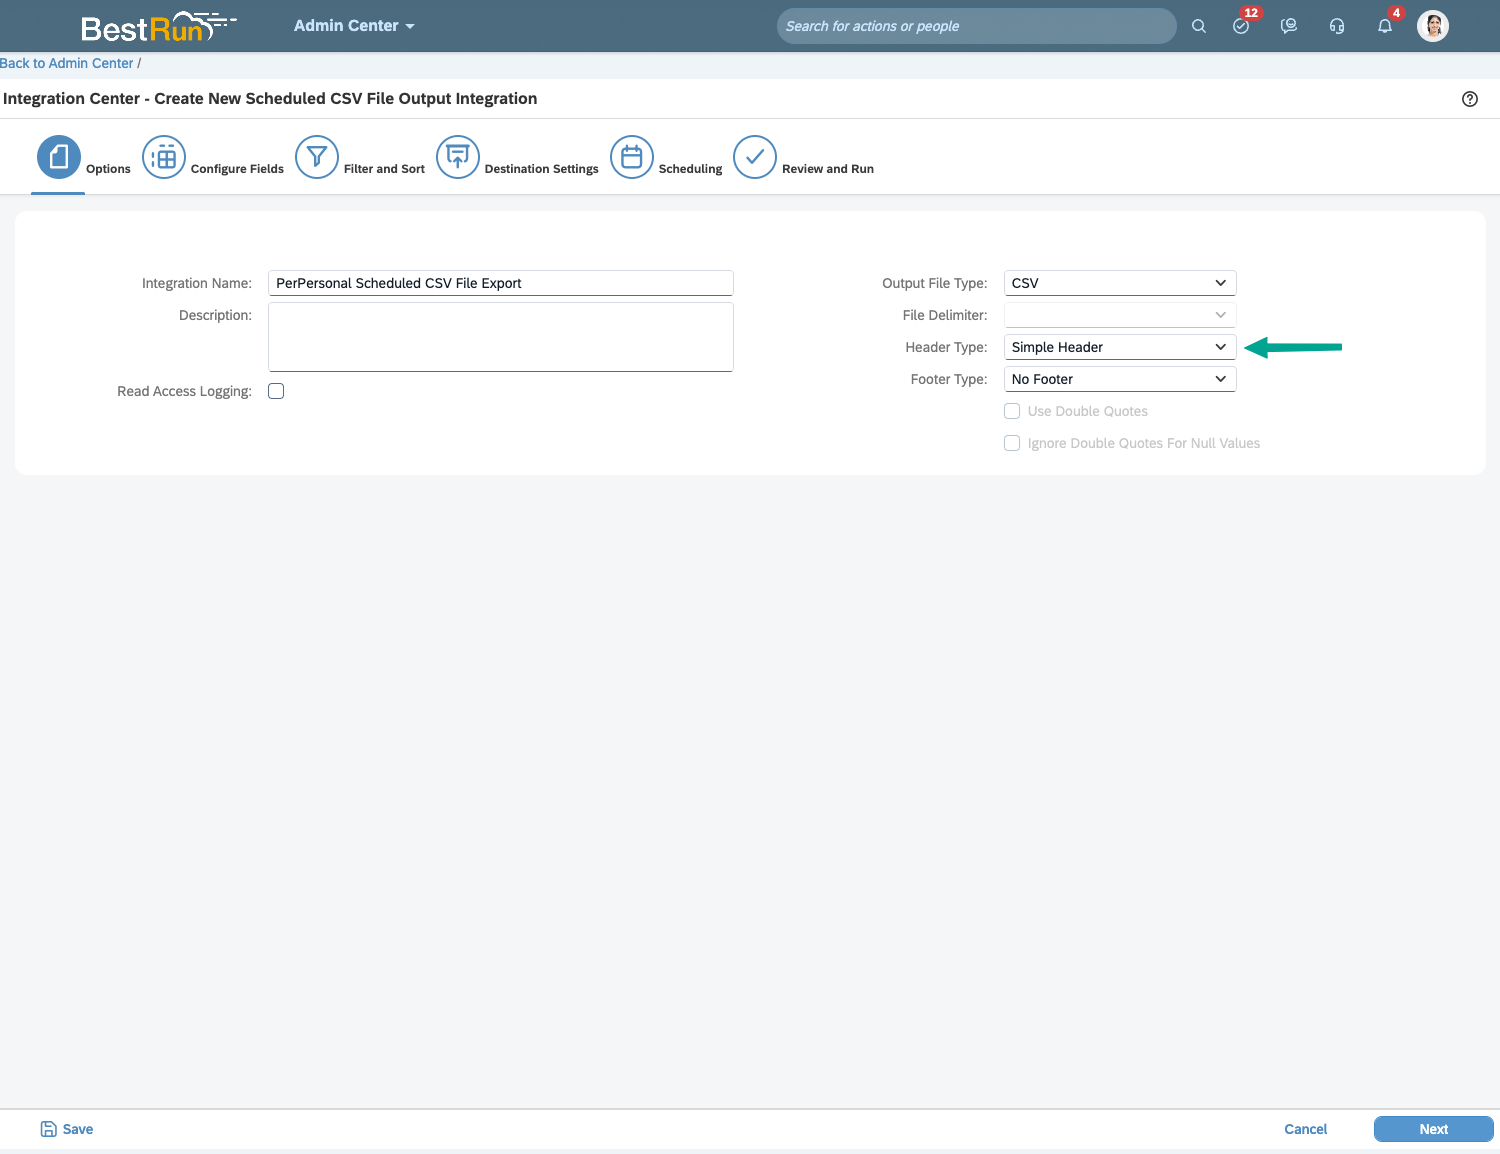Image resolution: width=1500 pixels, height=1154 pixels.
Task: Open the Header Type dropdown
Action: [1119, 347]
